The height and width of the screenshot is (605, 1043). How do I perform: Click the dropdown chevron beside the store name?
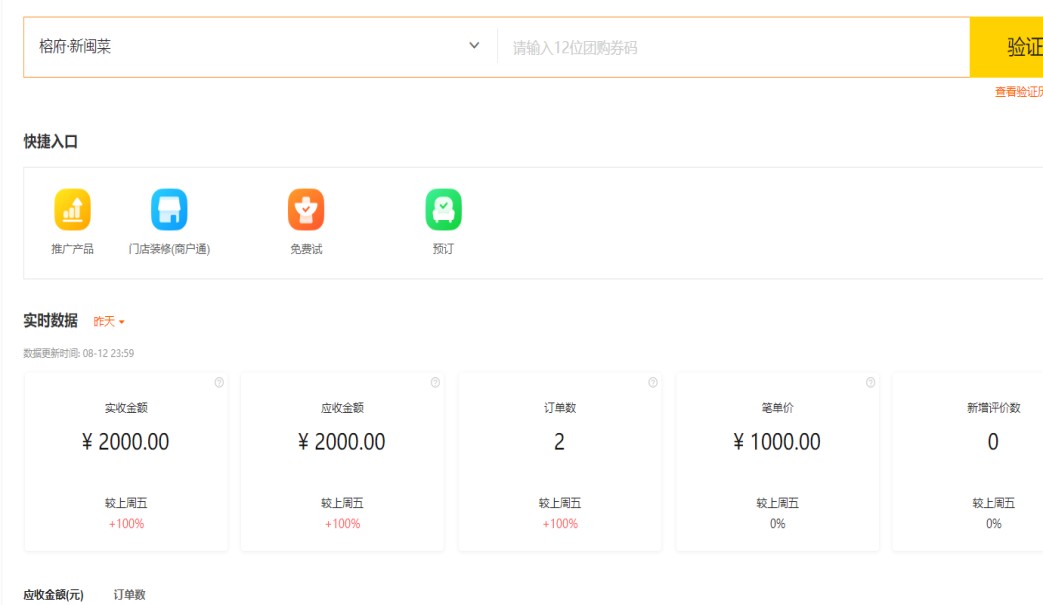[474, 46]
